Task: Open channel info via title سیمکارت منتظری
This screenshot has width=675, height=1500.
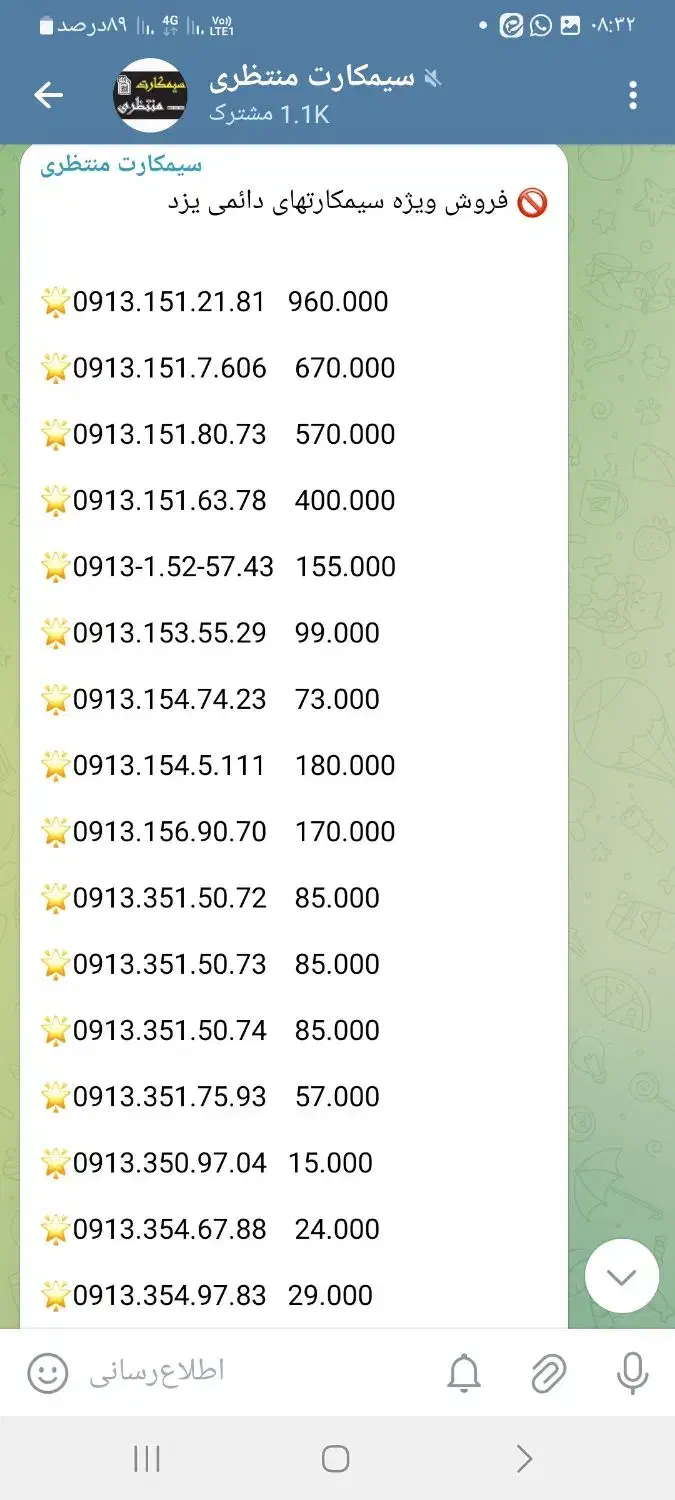Action: (x=312, y=78)
